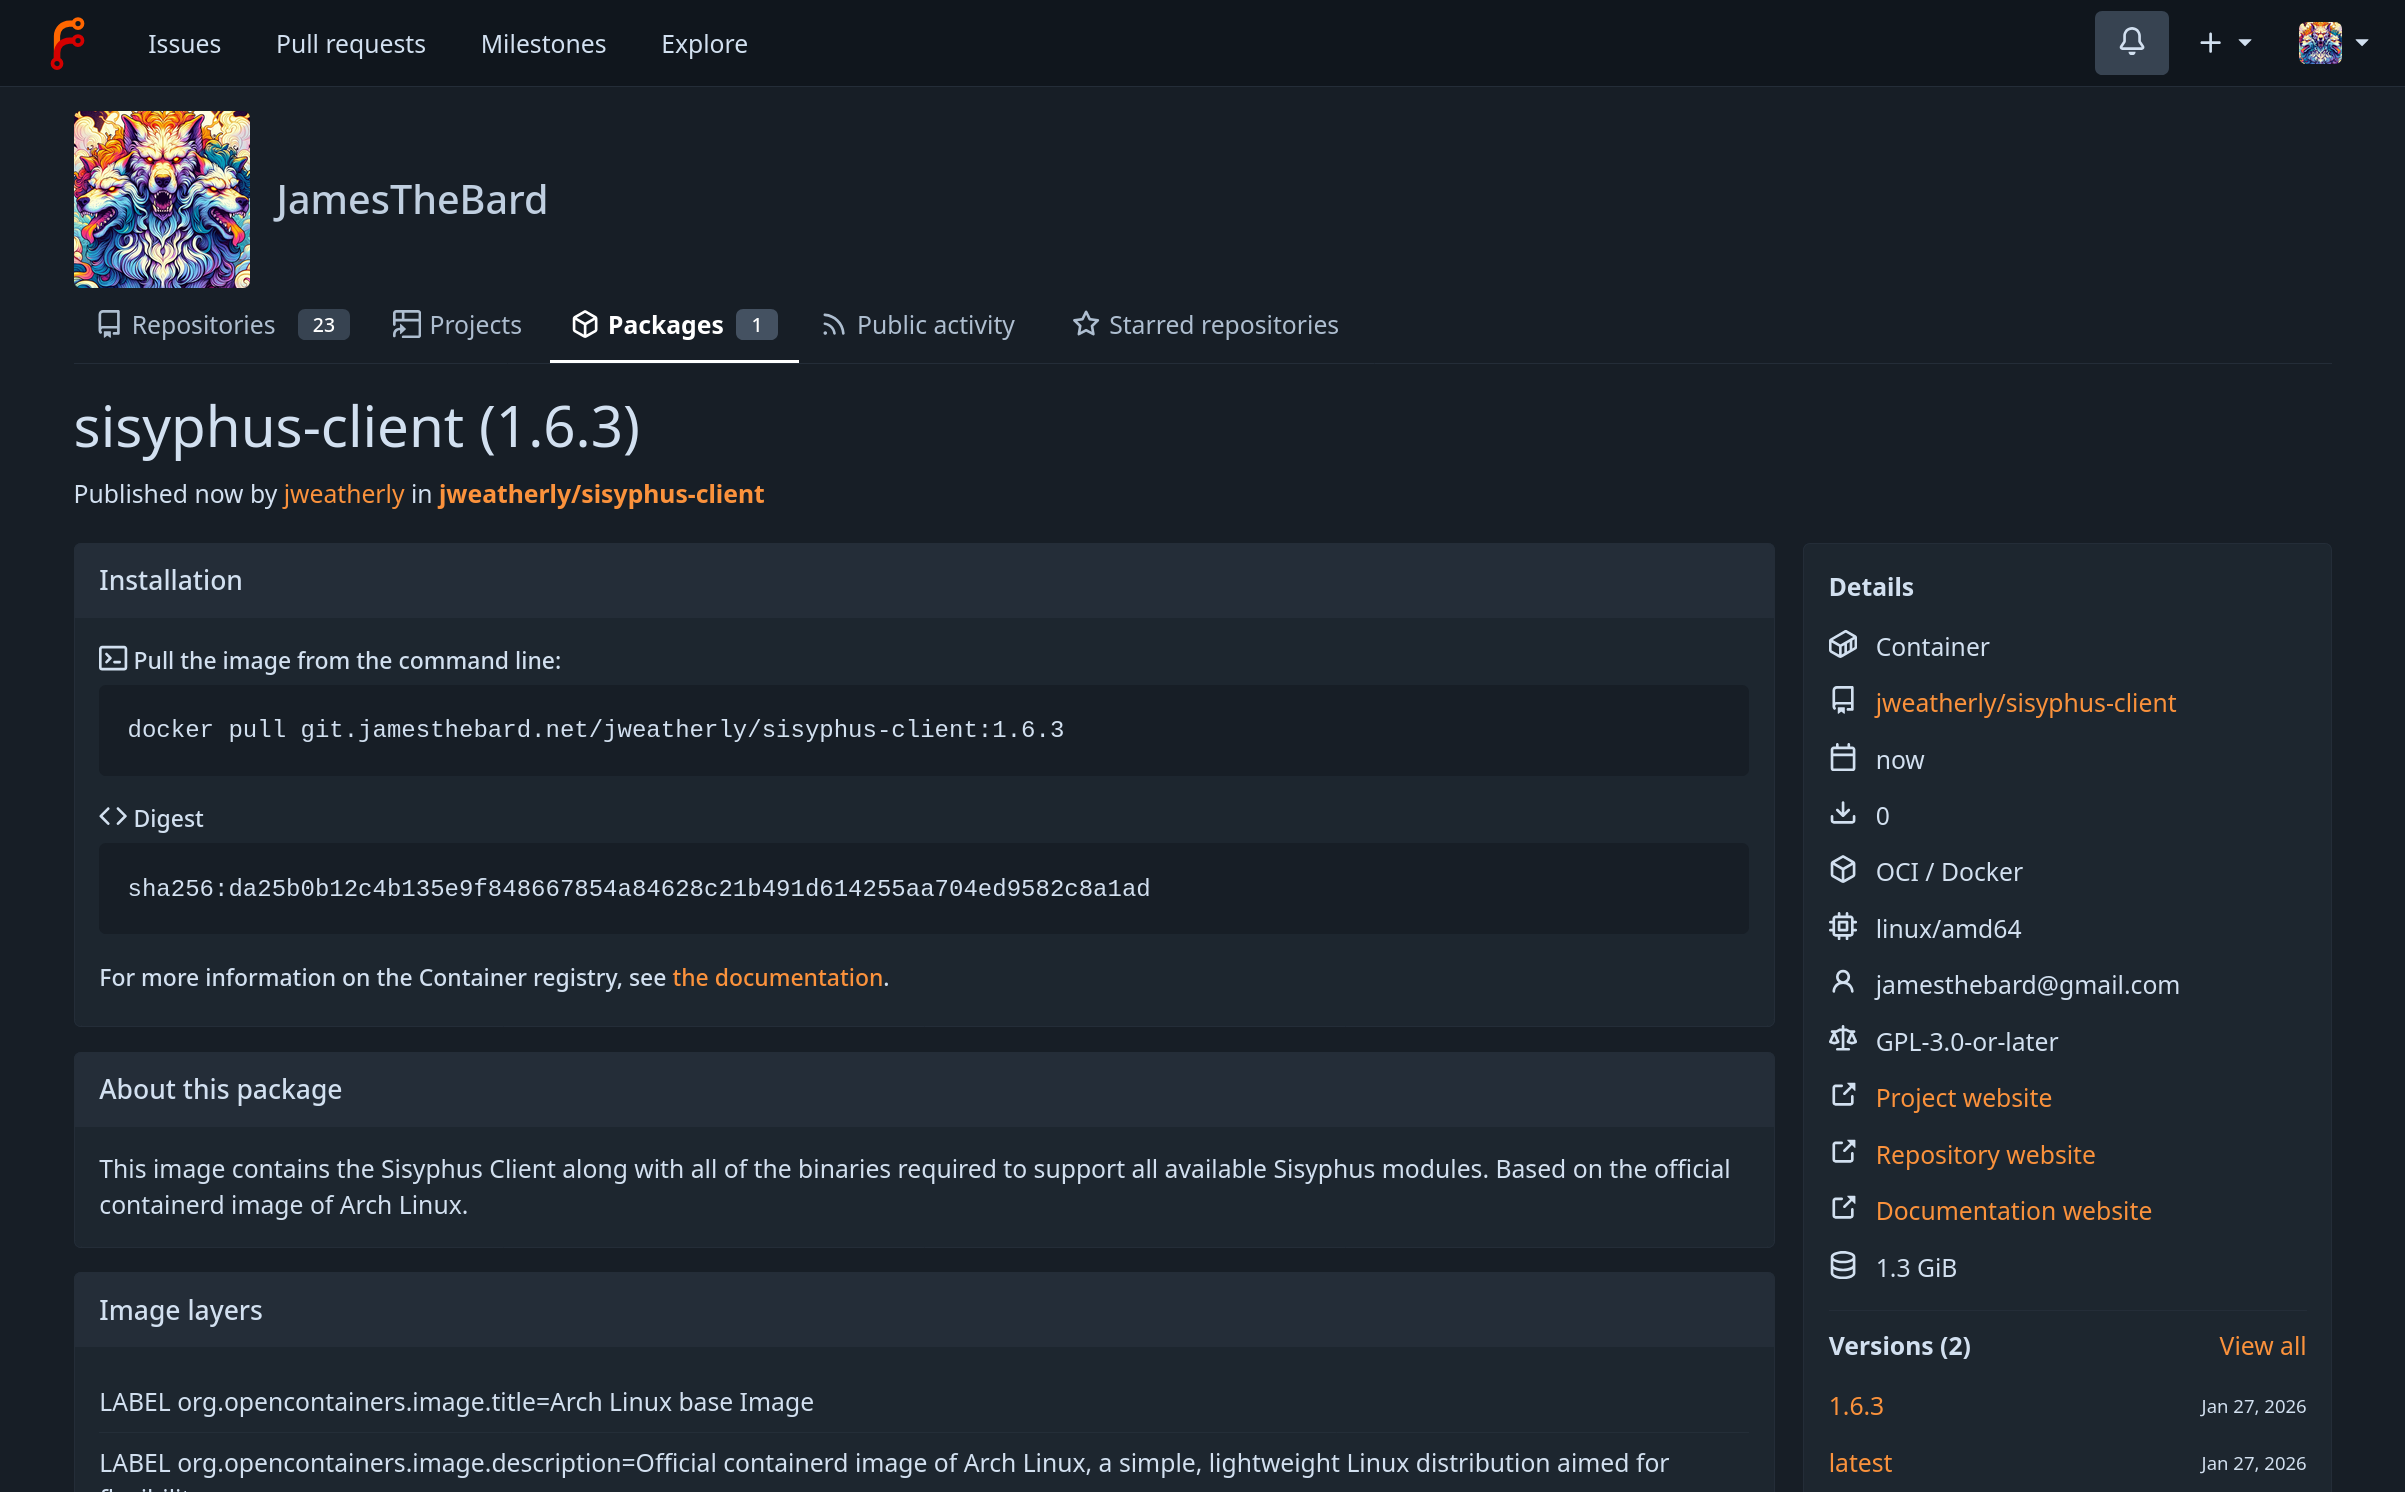Click the documentation link in Installation
2405x1492 pixels.
(777, 977)
